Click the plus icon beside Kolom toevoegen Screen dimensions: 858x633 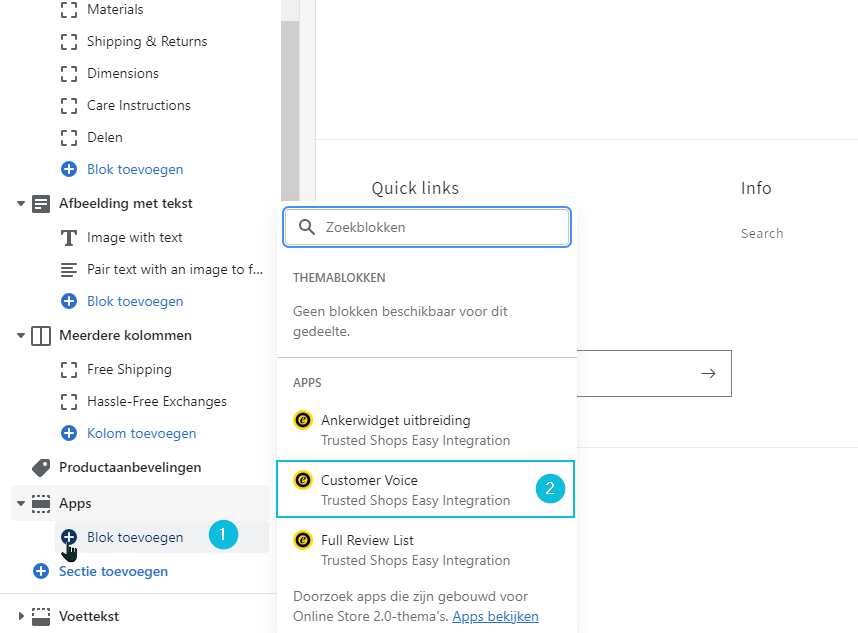[69, 433]
